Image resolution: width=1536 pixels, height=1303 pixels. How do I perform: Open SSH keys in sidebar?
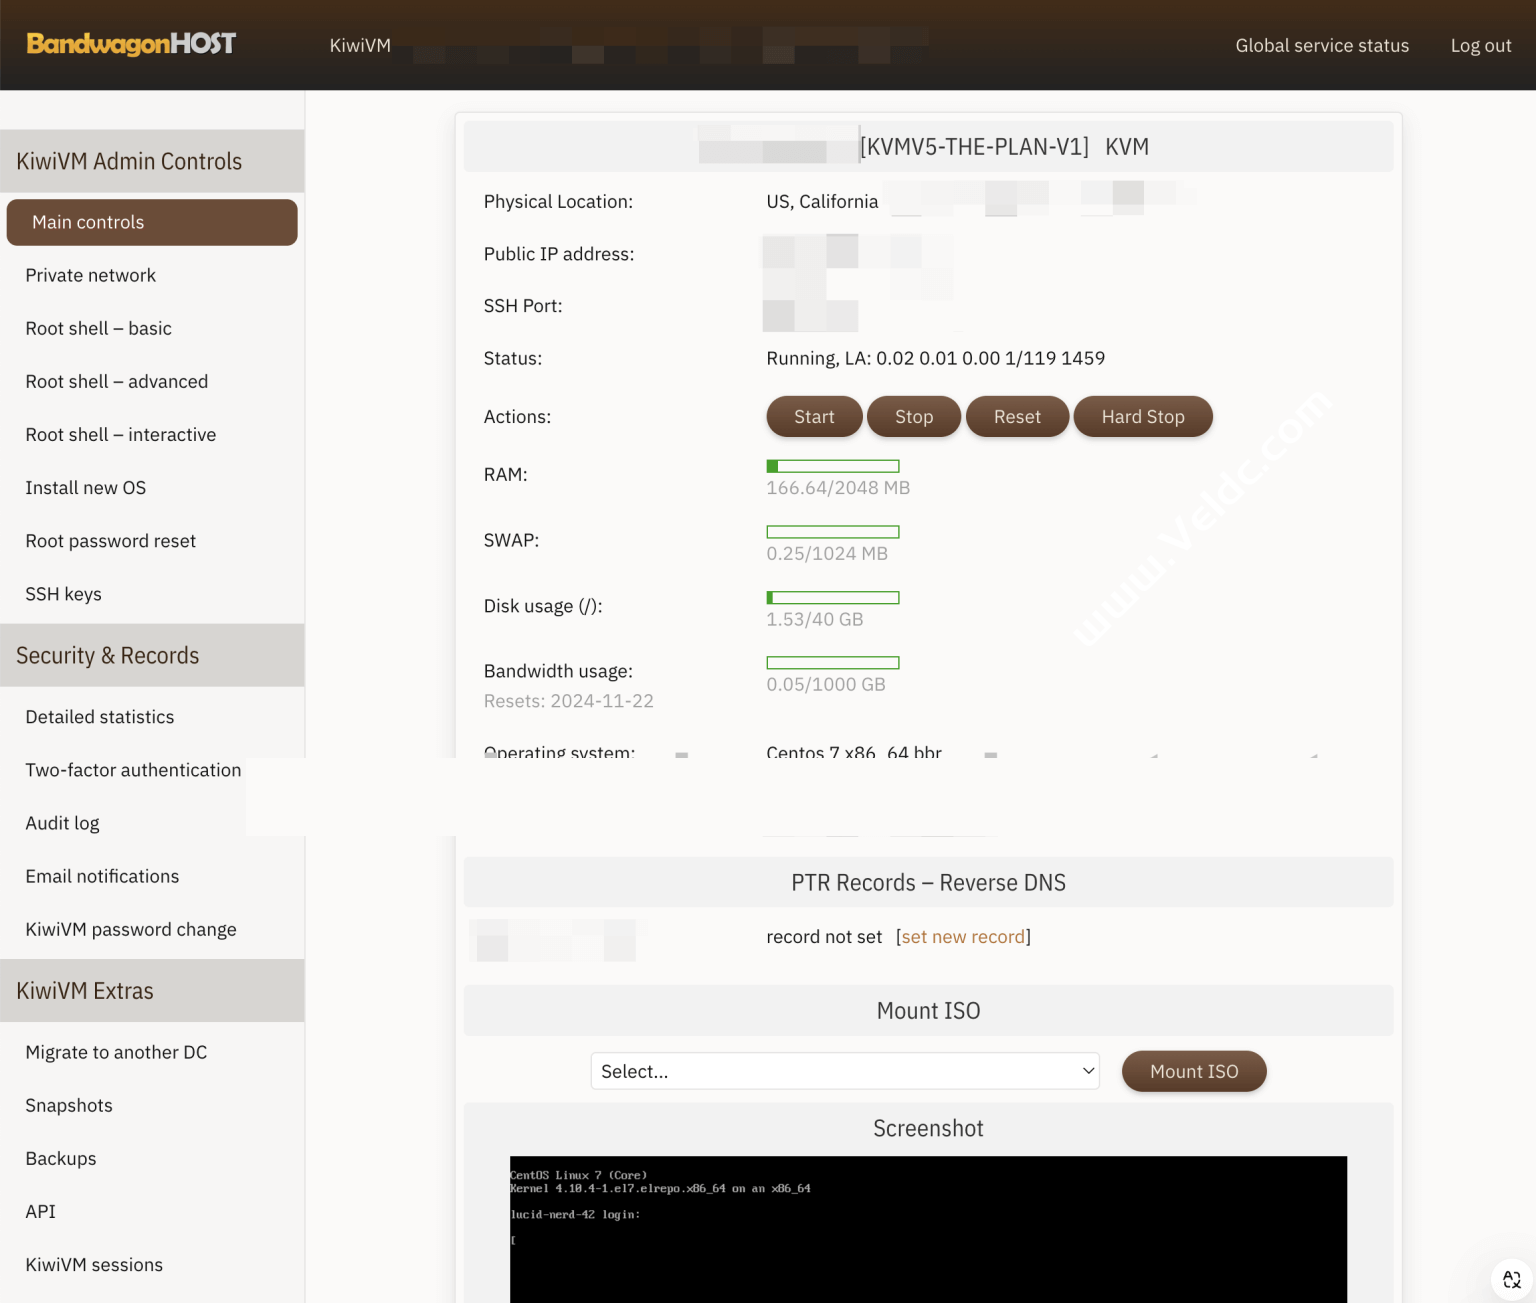64,594
